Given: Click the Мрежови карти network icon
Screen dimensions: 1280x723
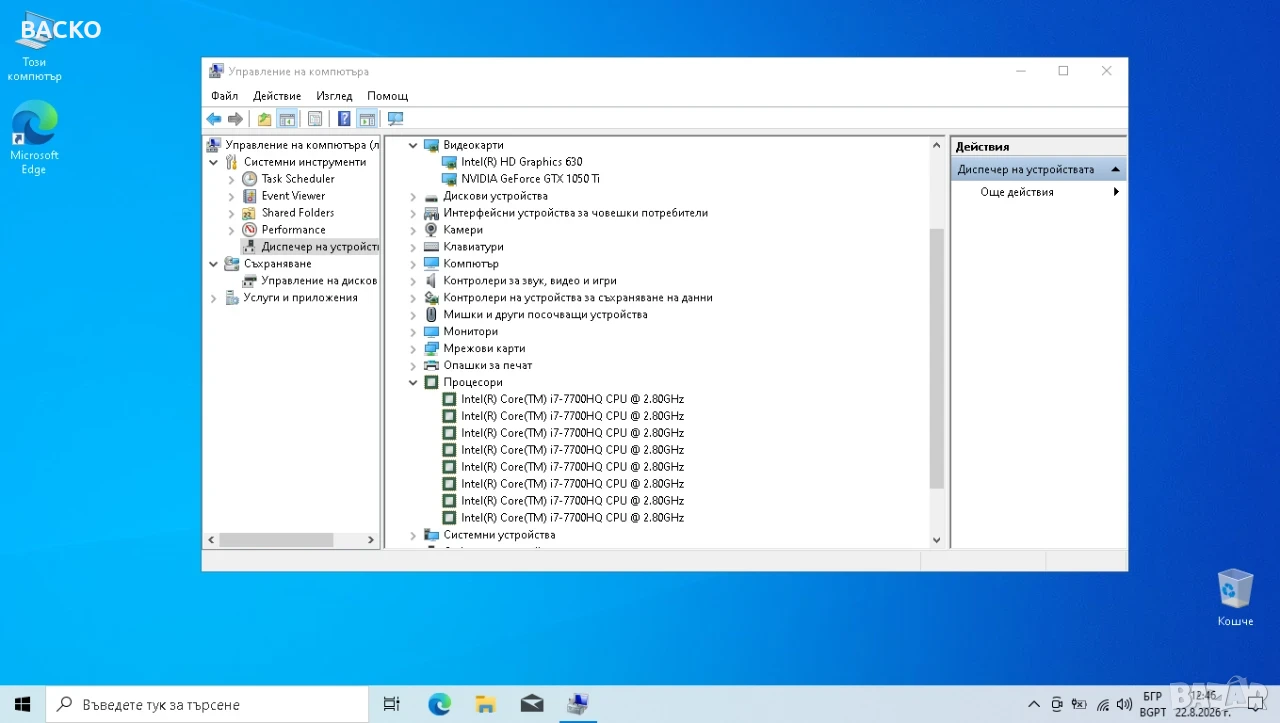Looking at the screenshot, I should click(x=431, y=349).
